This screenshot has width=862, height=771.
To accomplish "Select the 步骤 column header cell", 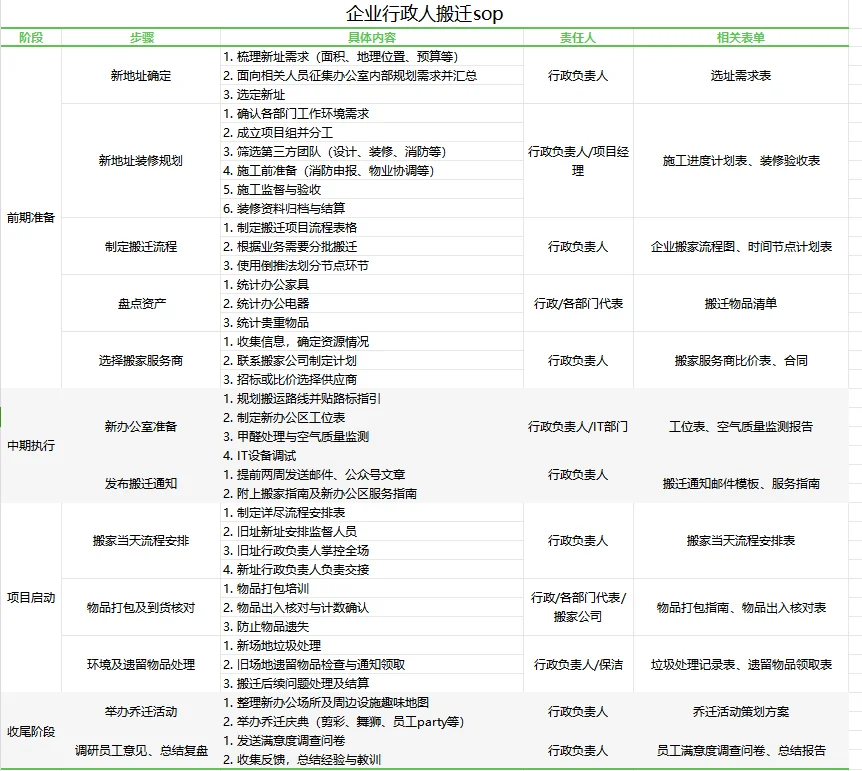I will pos(142,37).
